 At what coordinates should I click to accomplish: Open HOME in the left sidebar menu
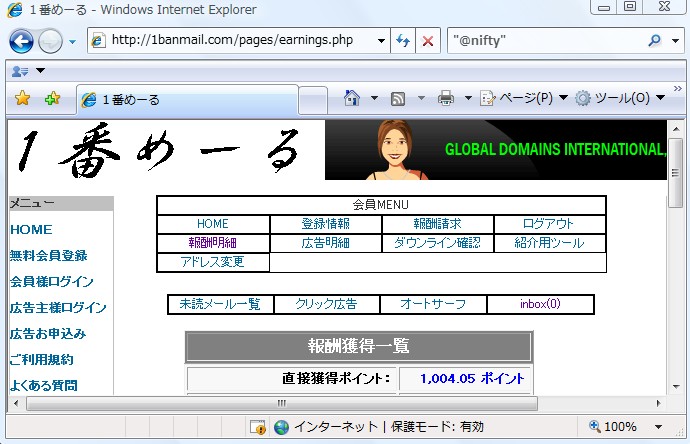(31, 230)
